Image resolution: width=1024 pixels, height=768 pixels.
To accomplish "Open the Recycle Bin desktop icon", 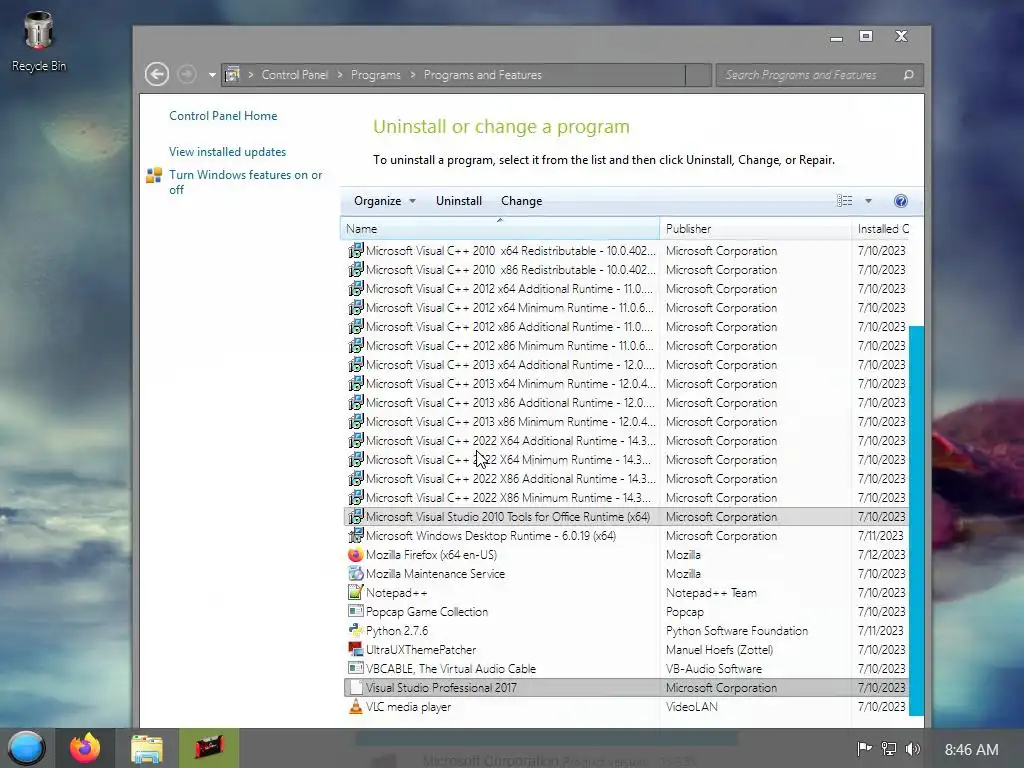I will point(39,41).
